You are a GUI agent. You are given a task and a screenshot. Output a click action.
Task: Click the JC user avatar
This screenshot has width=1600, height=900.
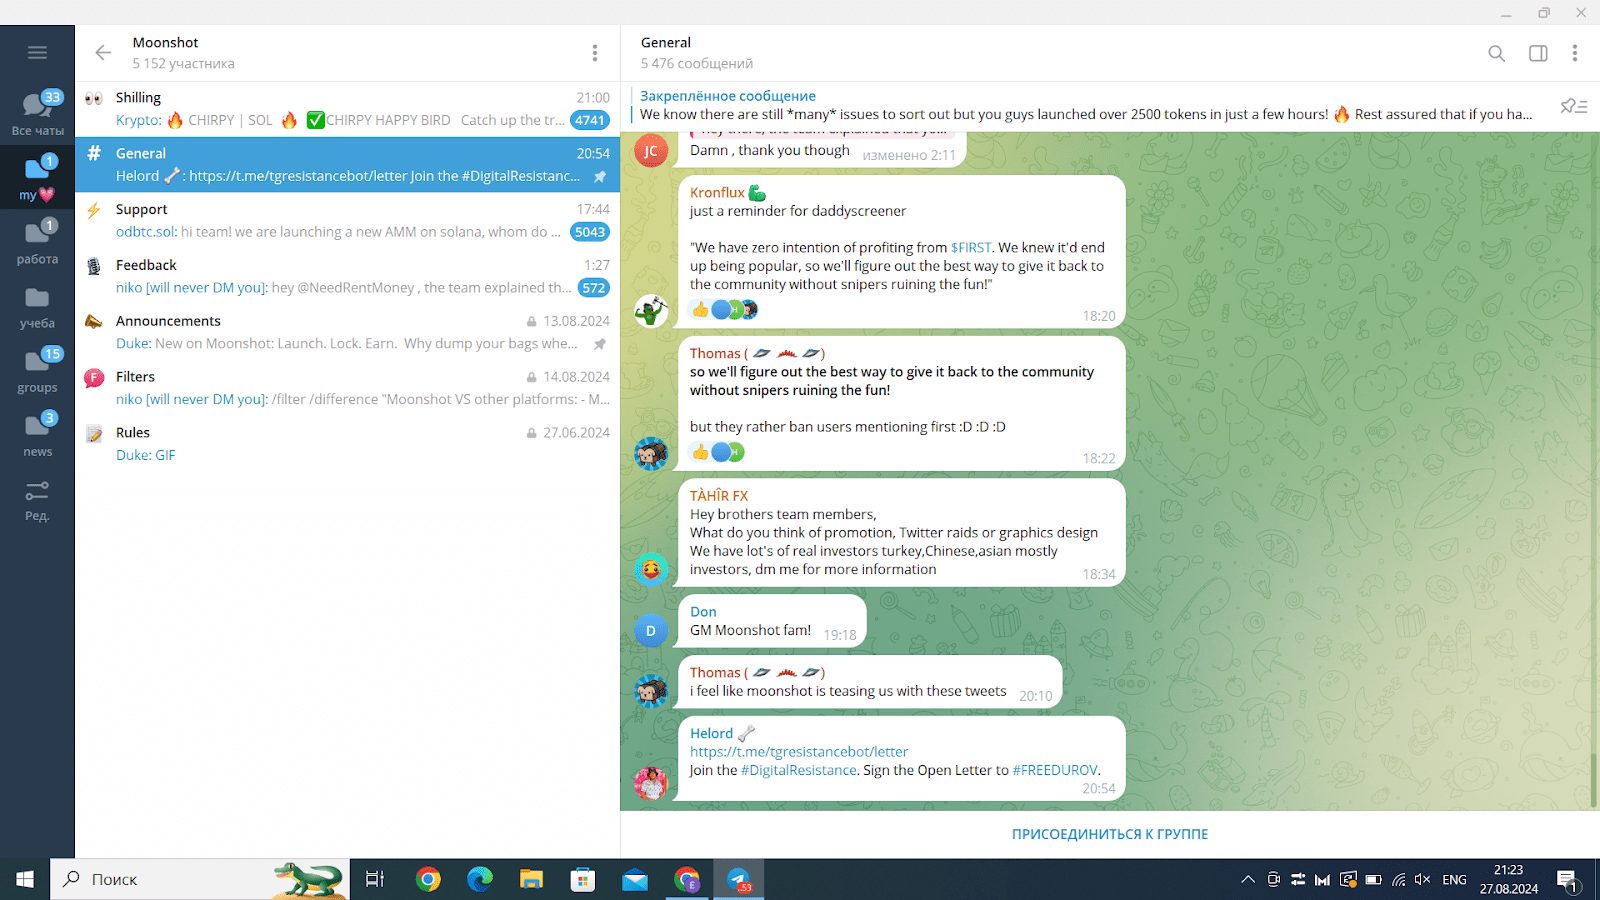(651, 151)
